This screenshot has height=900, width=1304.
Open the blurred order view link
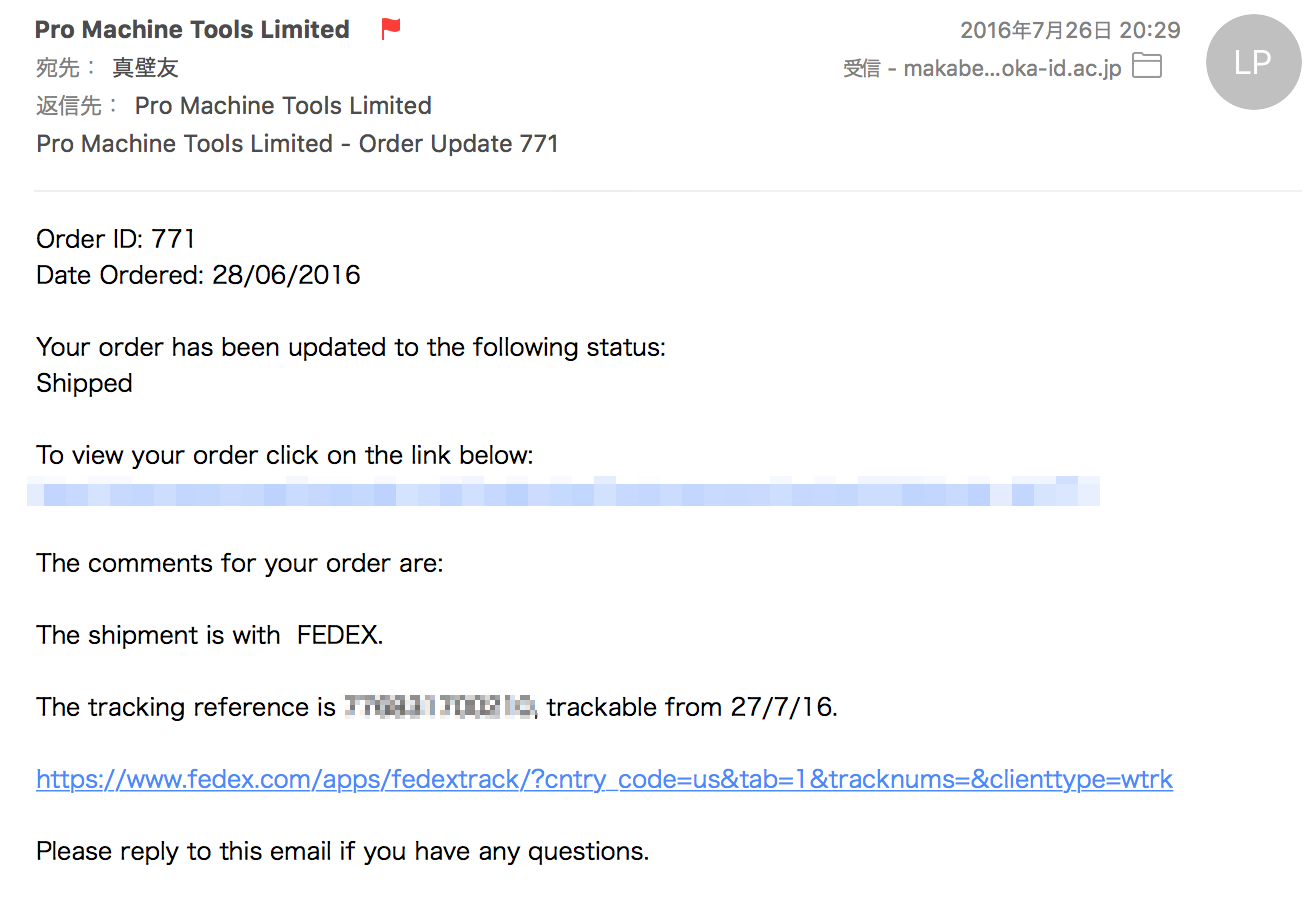click(x=563, y=492)
